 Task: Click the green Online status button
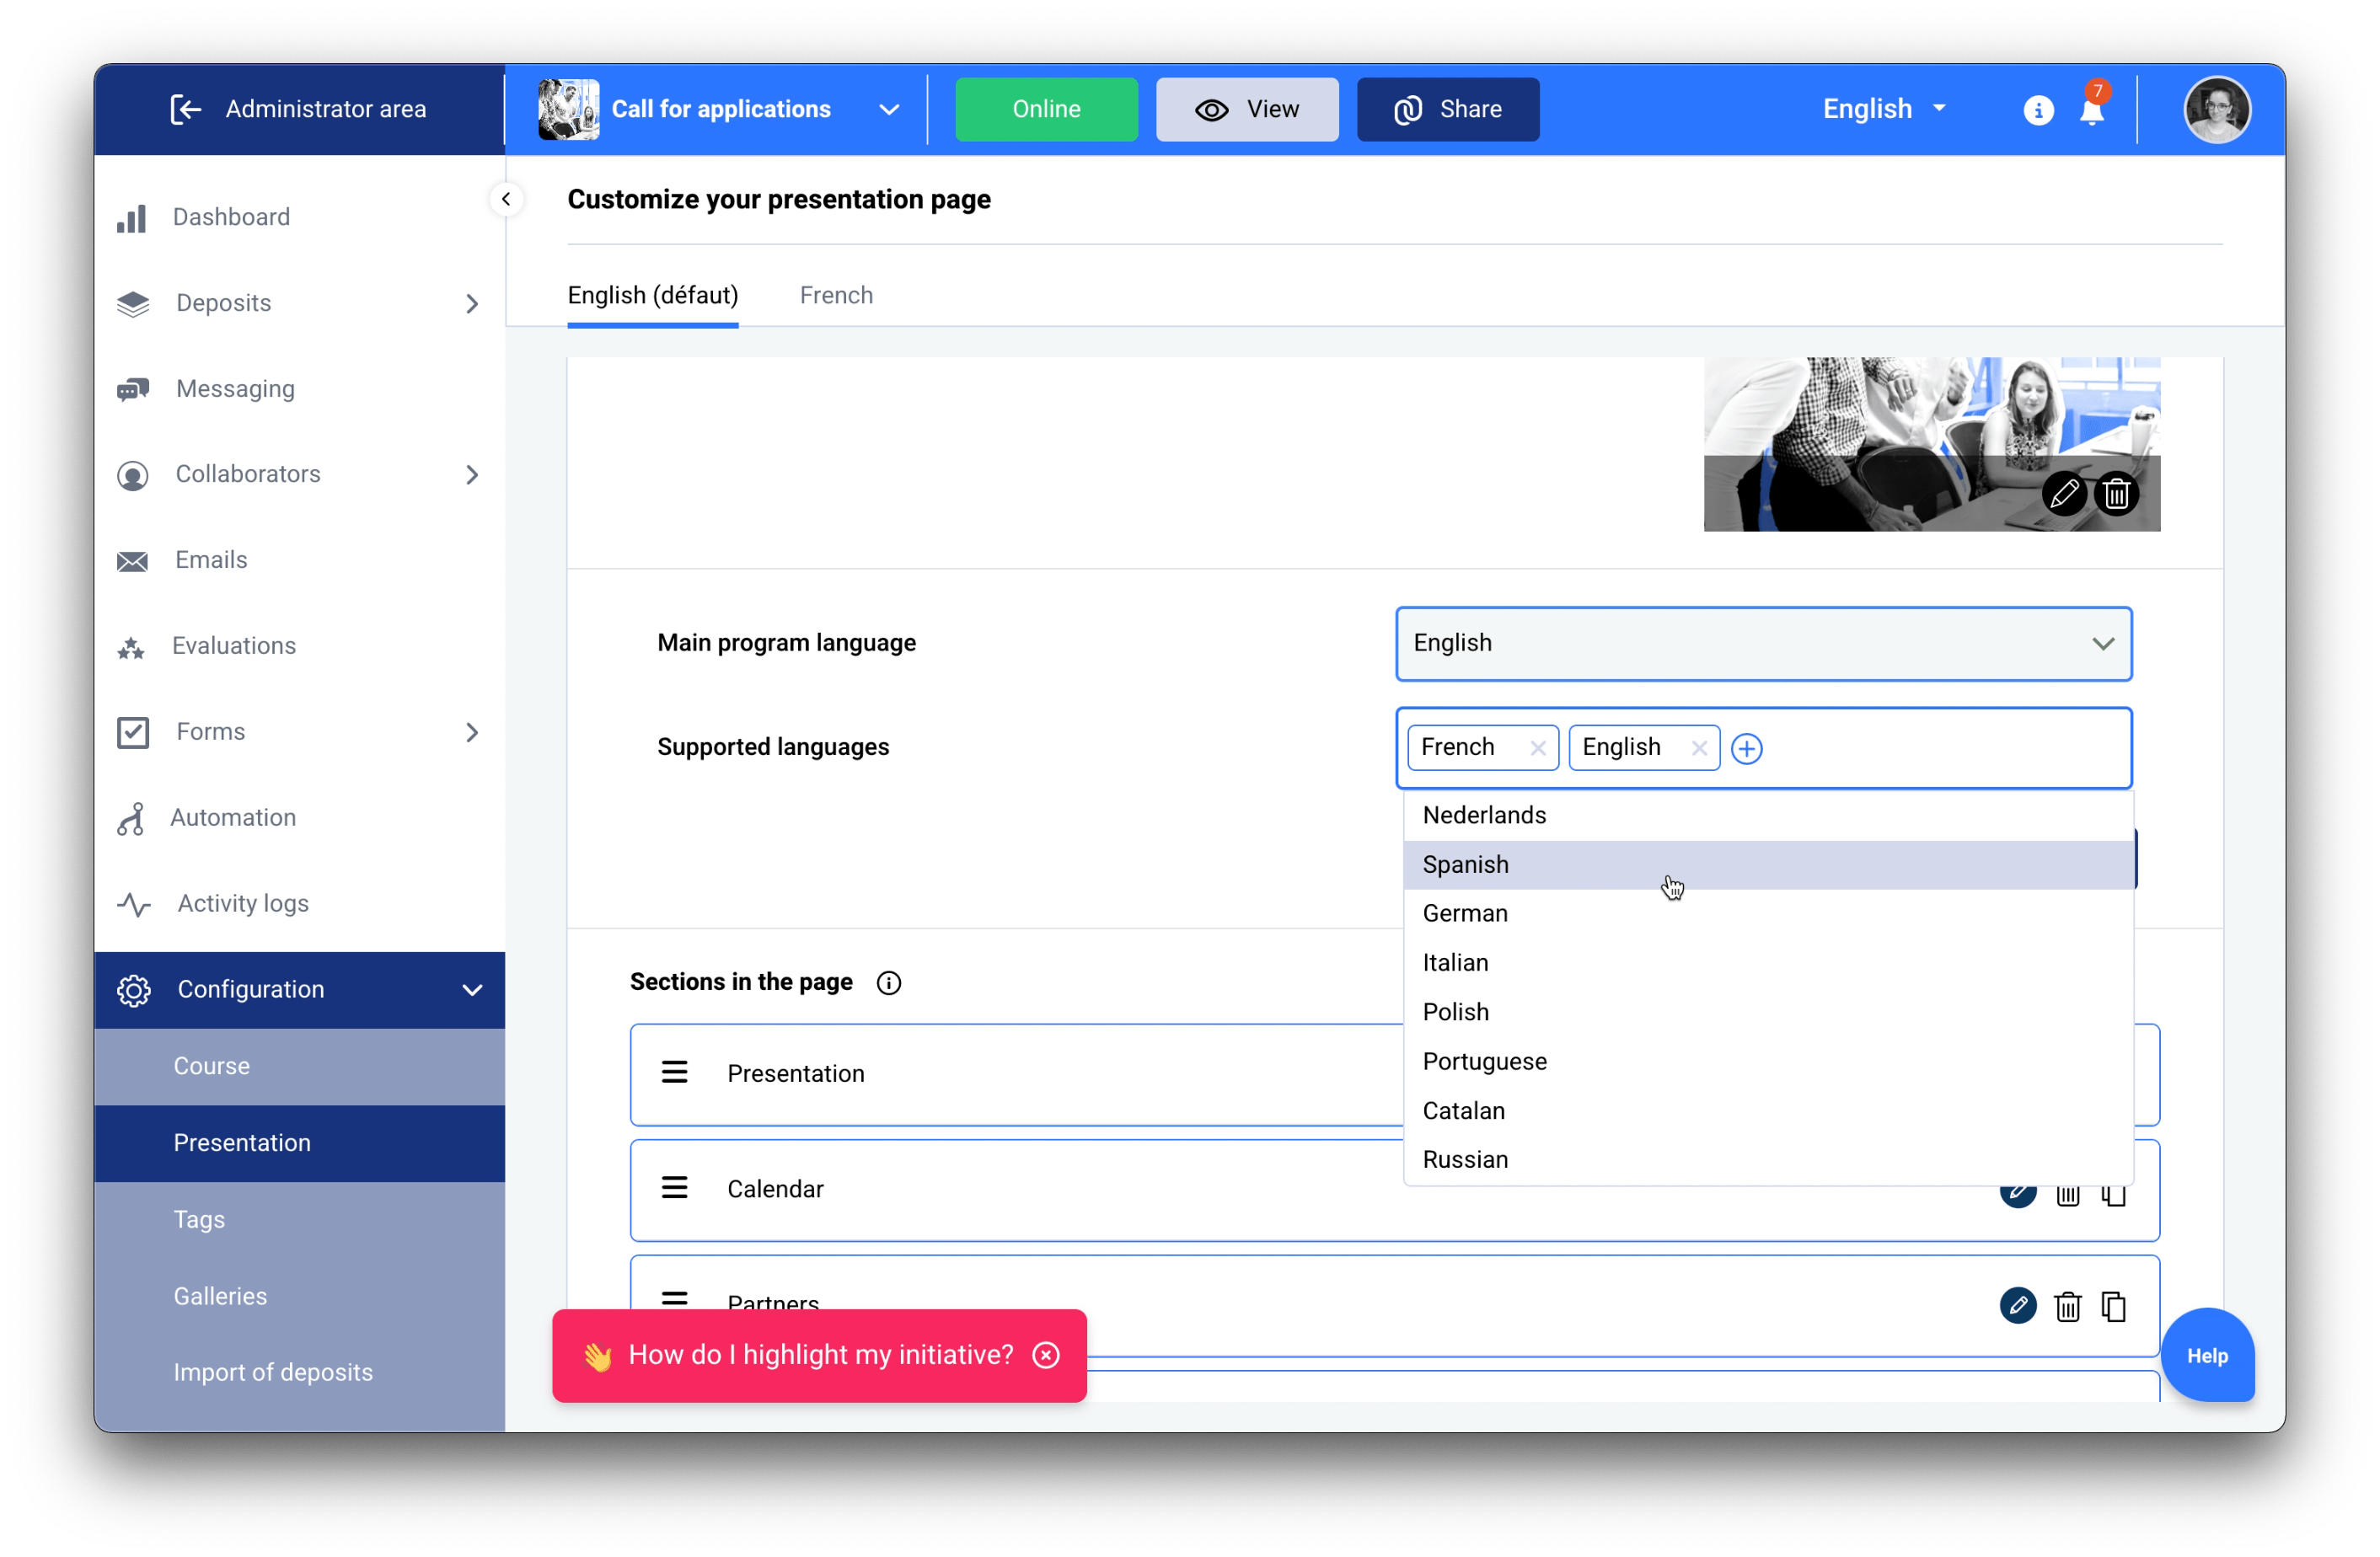tap(1046, 109)
